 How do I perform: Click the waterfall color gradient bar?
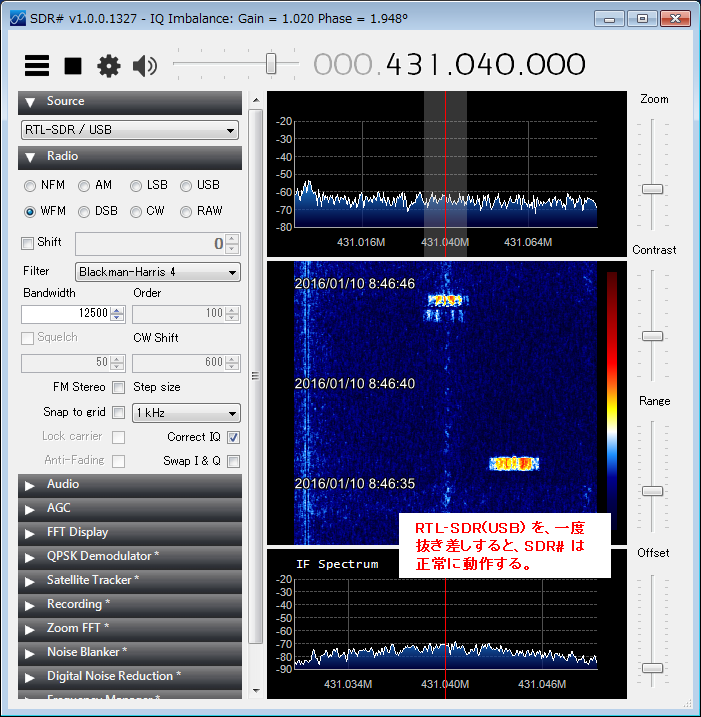coord(612,400)
